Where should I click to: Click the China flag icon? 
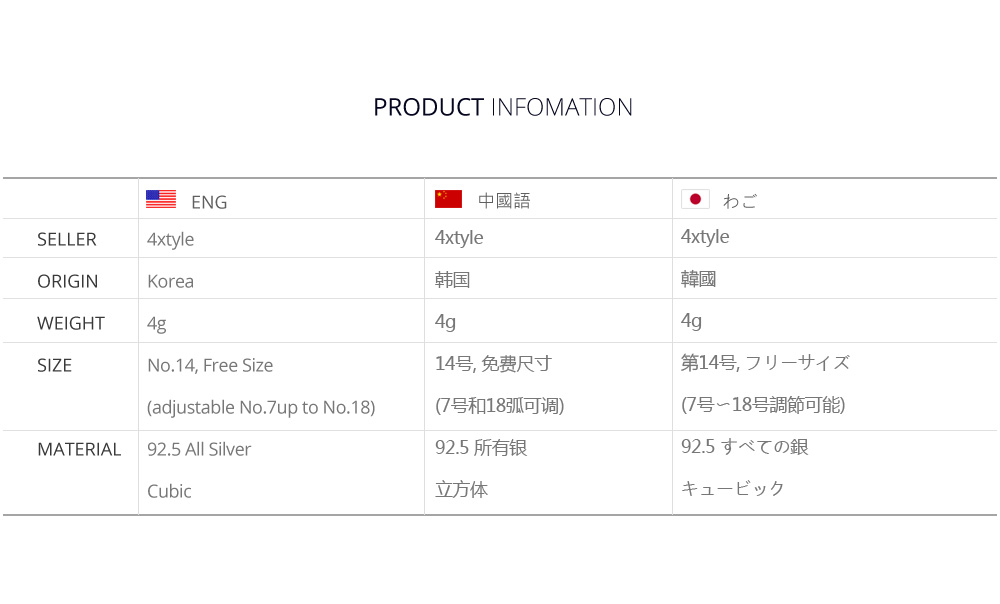pyautogui.click(x=448, y=199)
